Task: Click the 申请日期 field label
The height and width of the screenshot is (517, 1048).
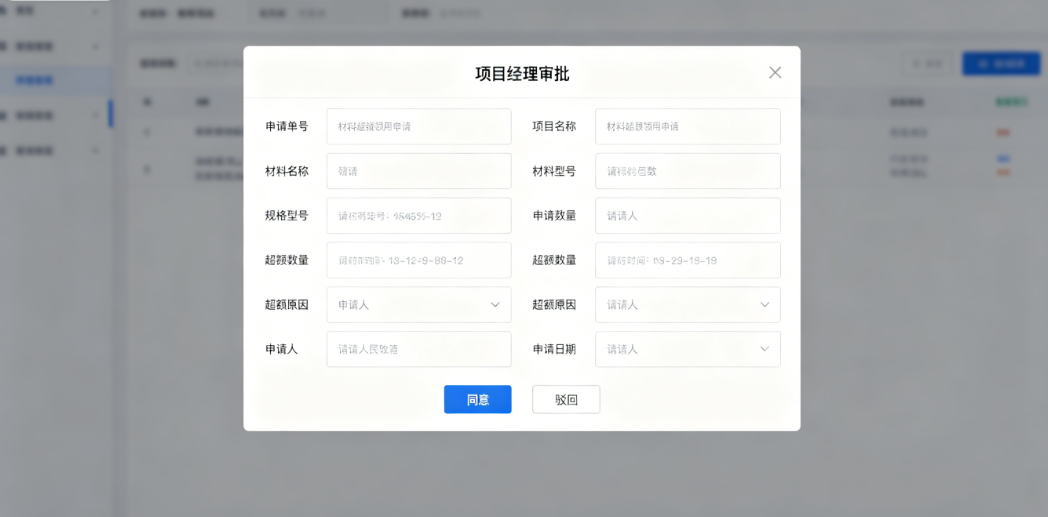Action: (554, 349)
